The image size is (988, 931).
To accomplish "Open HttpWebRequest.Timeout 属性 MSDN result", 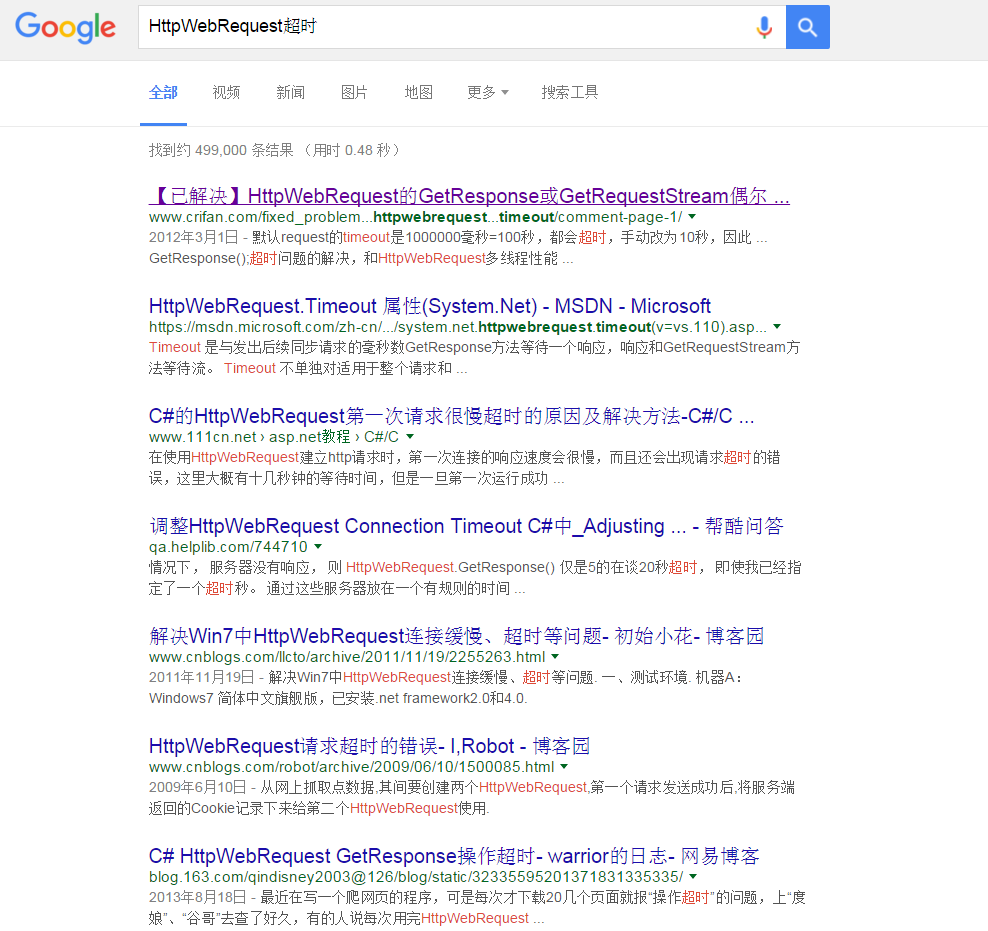I will (x=430, y=306).
